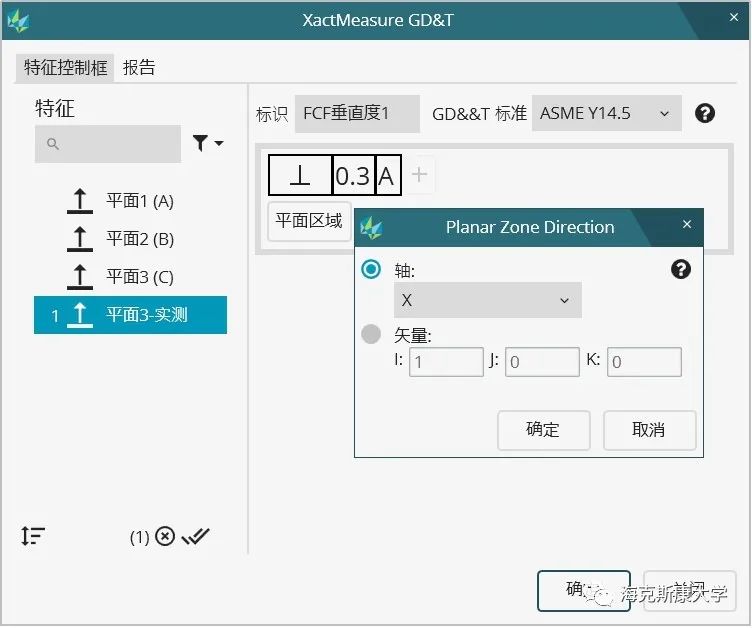
Task: Click the double checkmark select-all icon
Action: point(196,536)
